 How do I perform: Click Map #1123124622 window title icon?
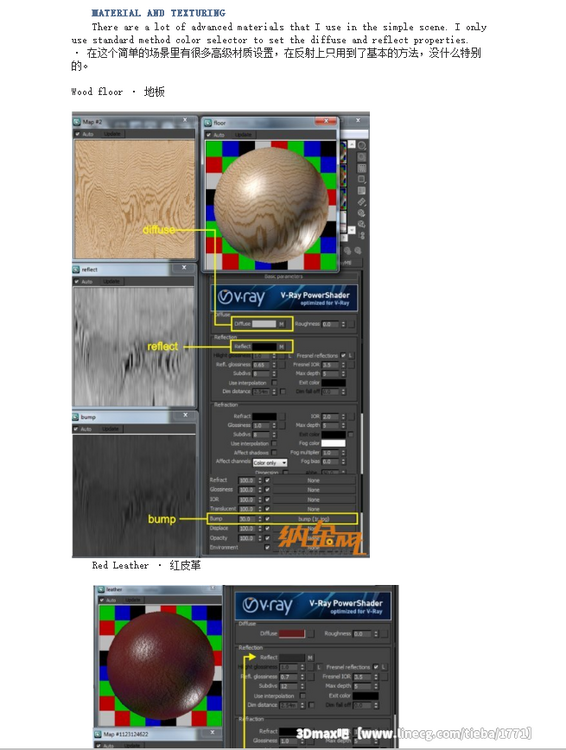pyautogui.click(x=98, y=734)
